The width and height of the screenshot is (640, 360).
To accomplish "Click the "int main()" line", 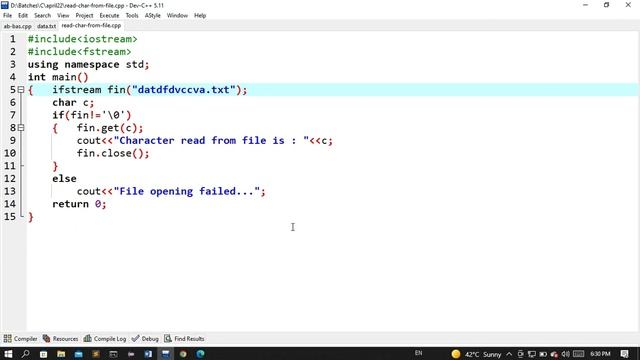I will [x=58, y=77].
